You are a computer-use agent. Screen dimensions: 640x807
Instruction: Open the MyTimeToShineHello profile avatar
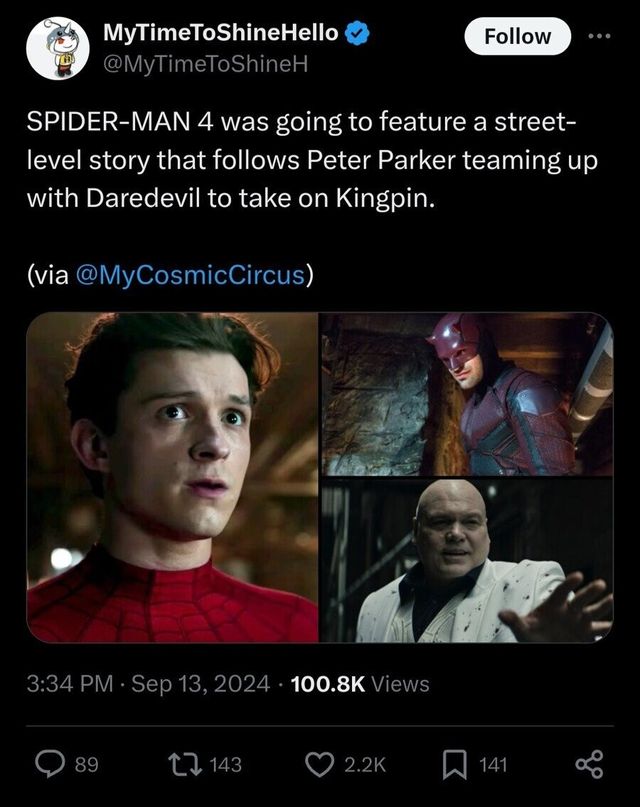pos(58,48)
